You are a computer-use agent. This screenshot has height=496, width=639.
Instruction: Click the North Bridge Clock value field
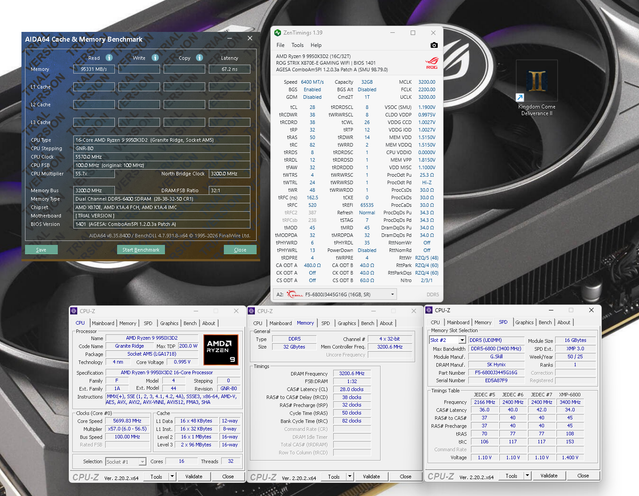click(229, 174)
